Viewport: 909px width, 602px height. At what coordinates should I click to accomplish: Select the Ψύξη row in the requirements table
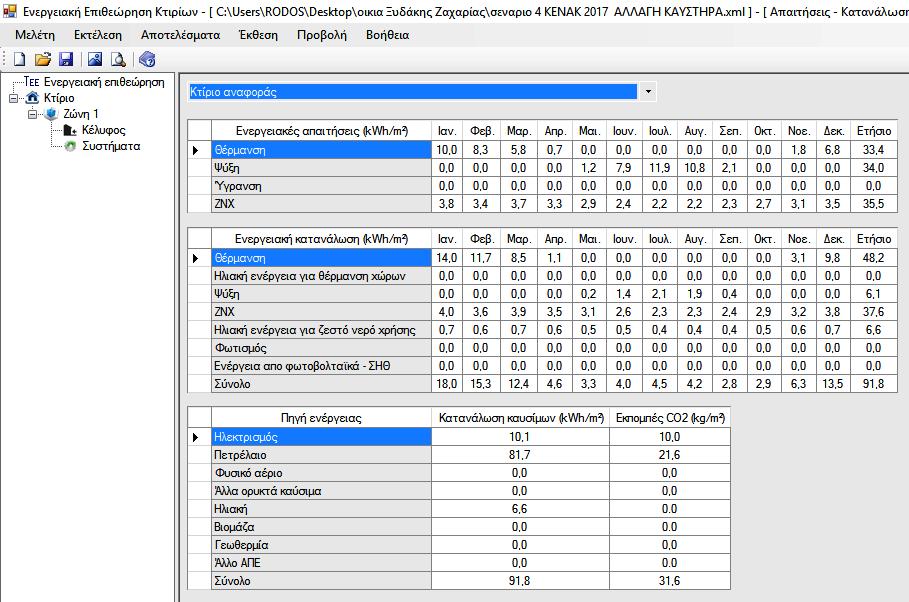click(542, 168)
